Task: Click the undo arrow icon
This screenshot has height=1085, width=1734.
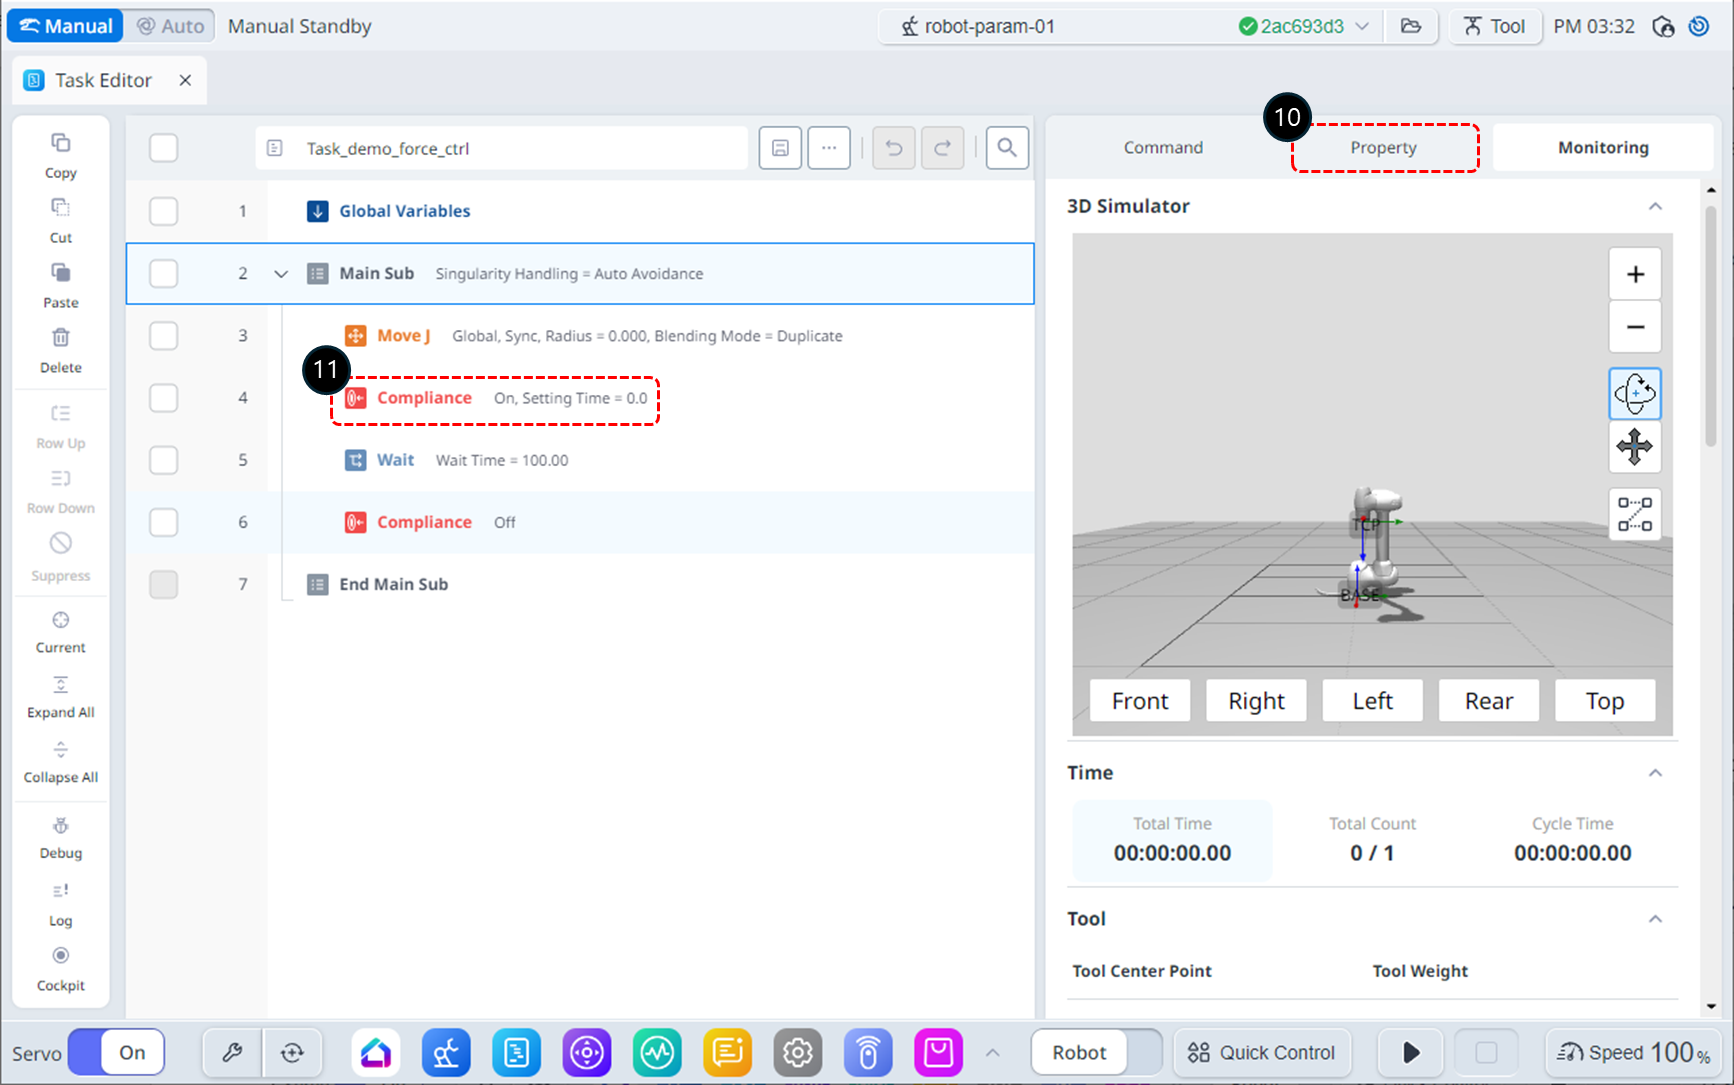Action: click(x=893, y=148)
